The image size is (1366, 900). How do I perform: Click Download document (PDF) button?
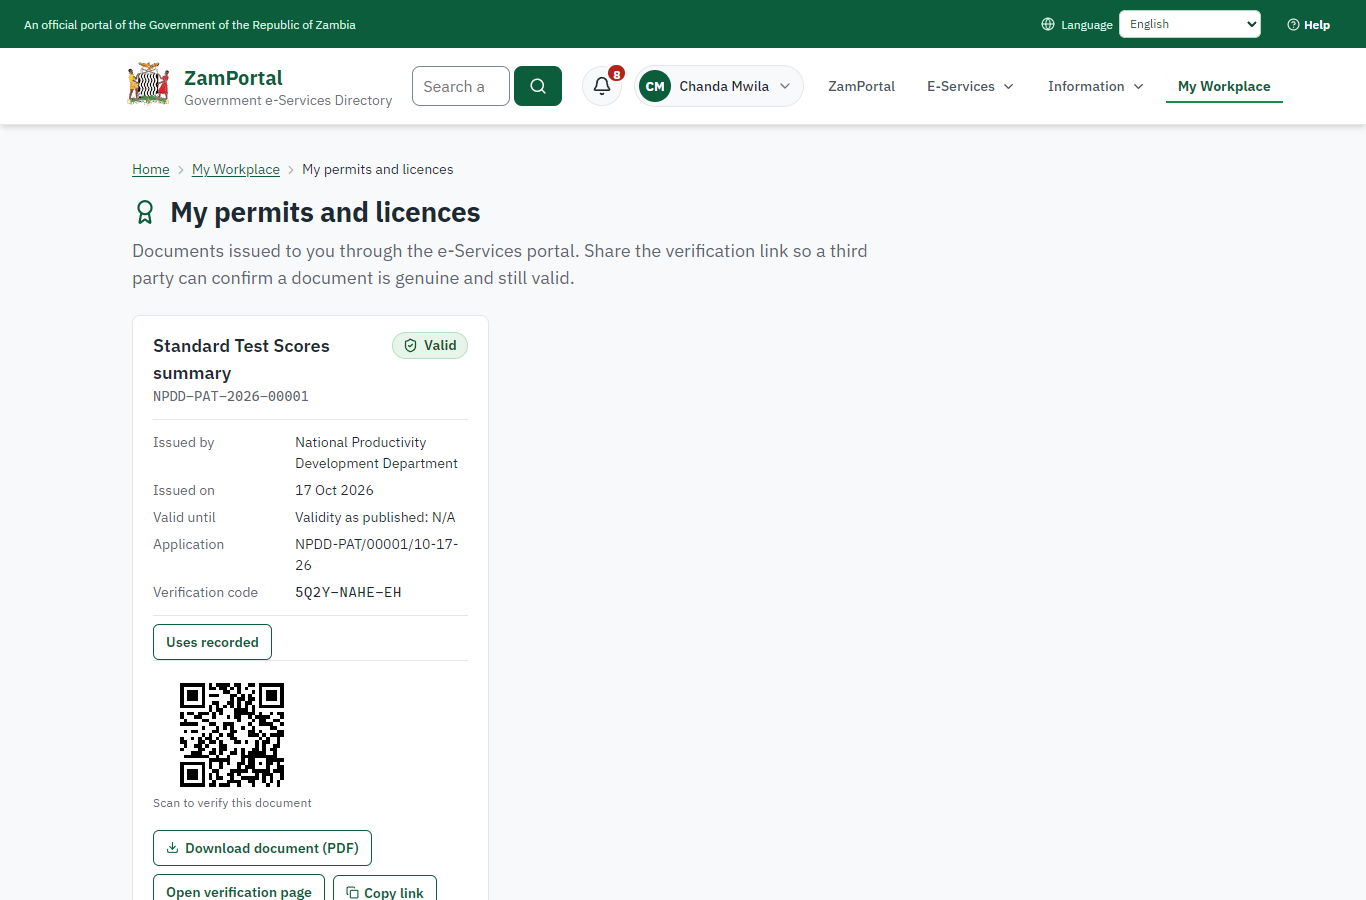click(262, 848)
